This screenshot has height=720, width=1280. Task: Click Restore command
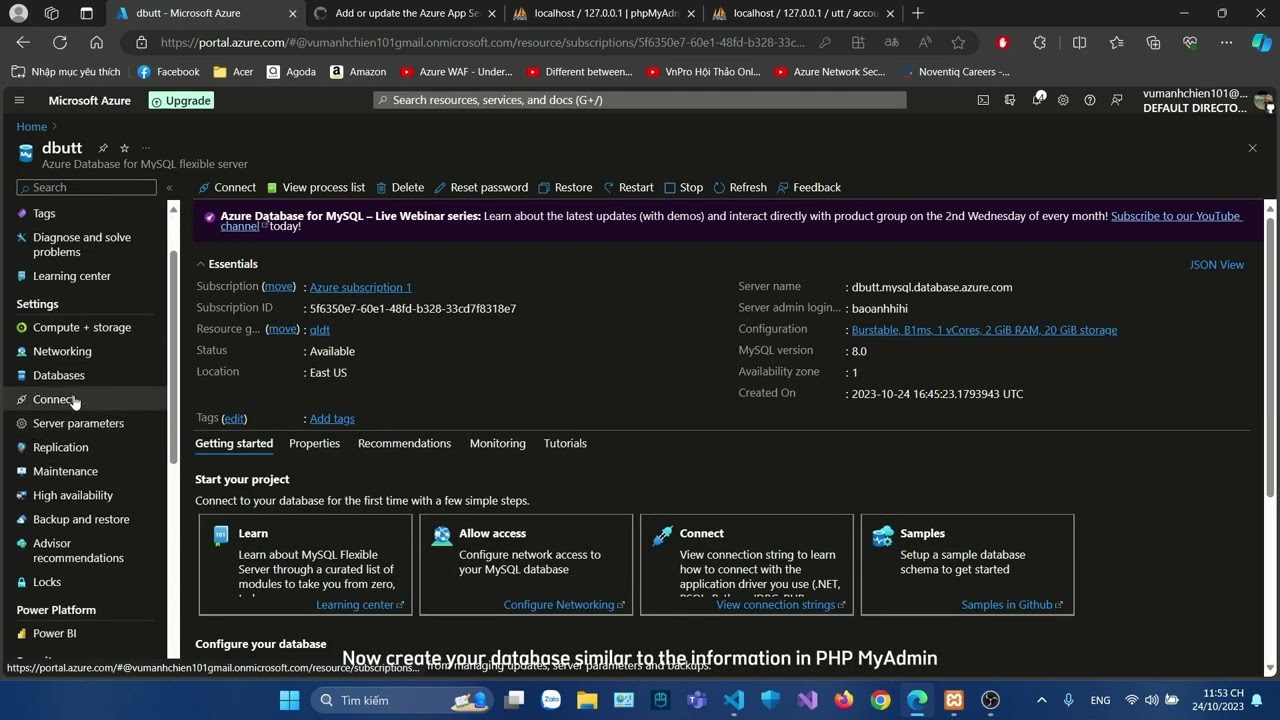tap(565, 187)
